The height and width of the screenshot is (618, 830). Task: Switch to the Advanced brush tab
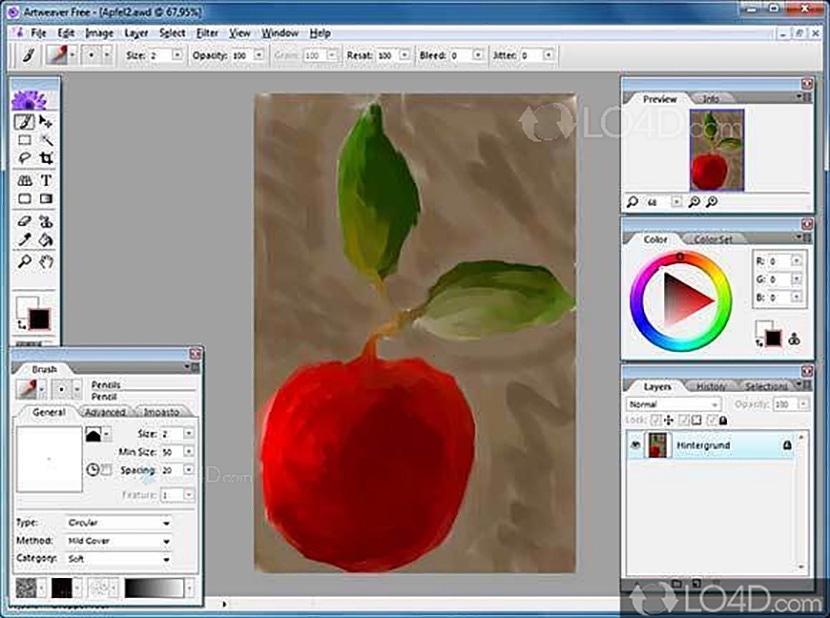pyautogui.click(x=105, y=412)
